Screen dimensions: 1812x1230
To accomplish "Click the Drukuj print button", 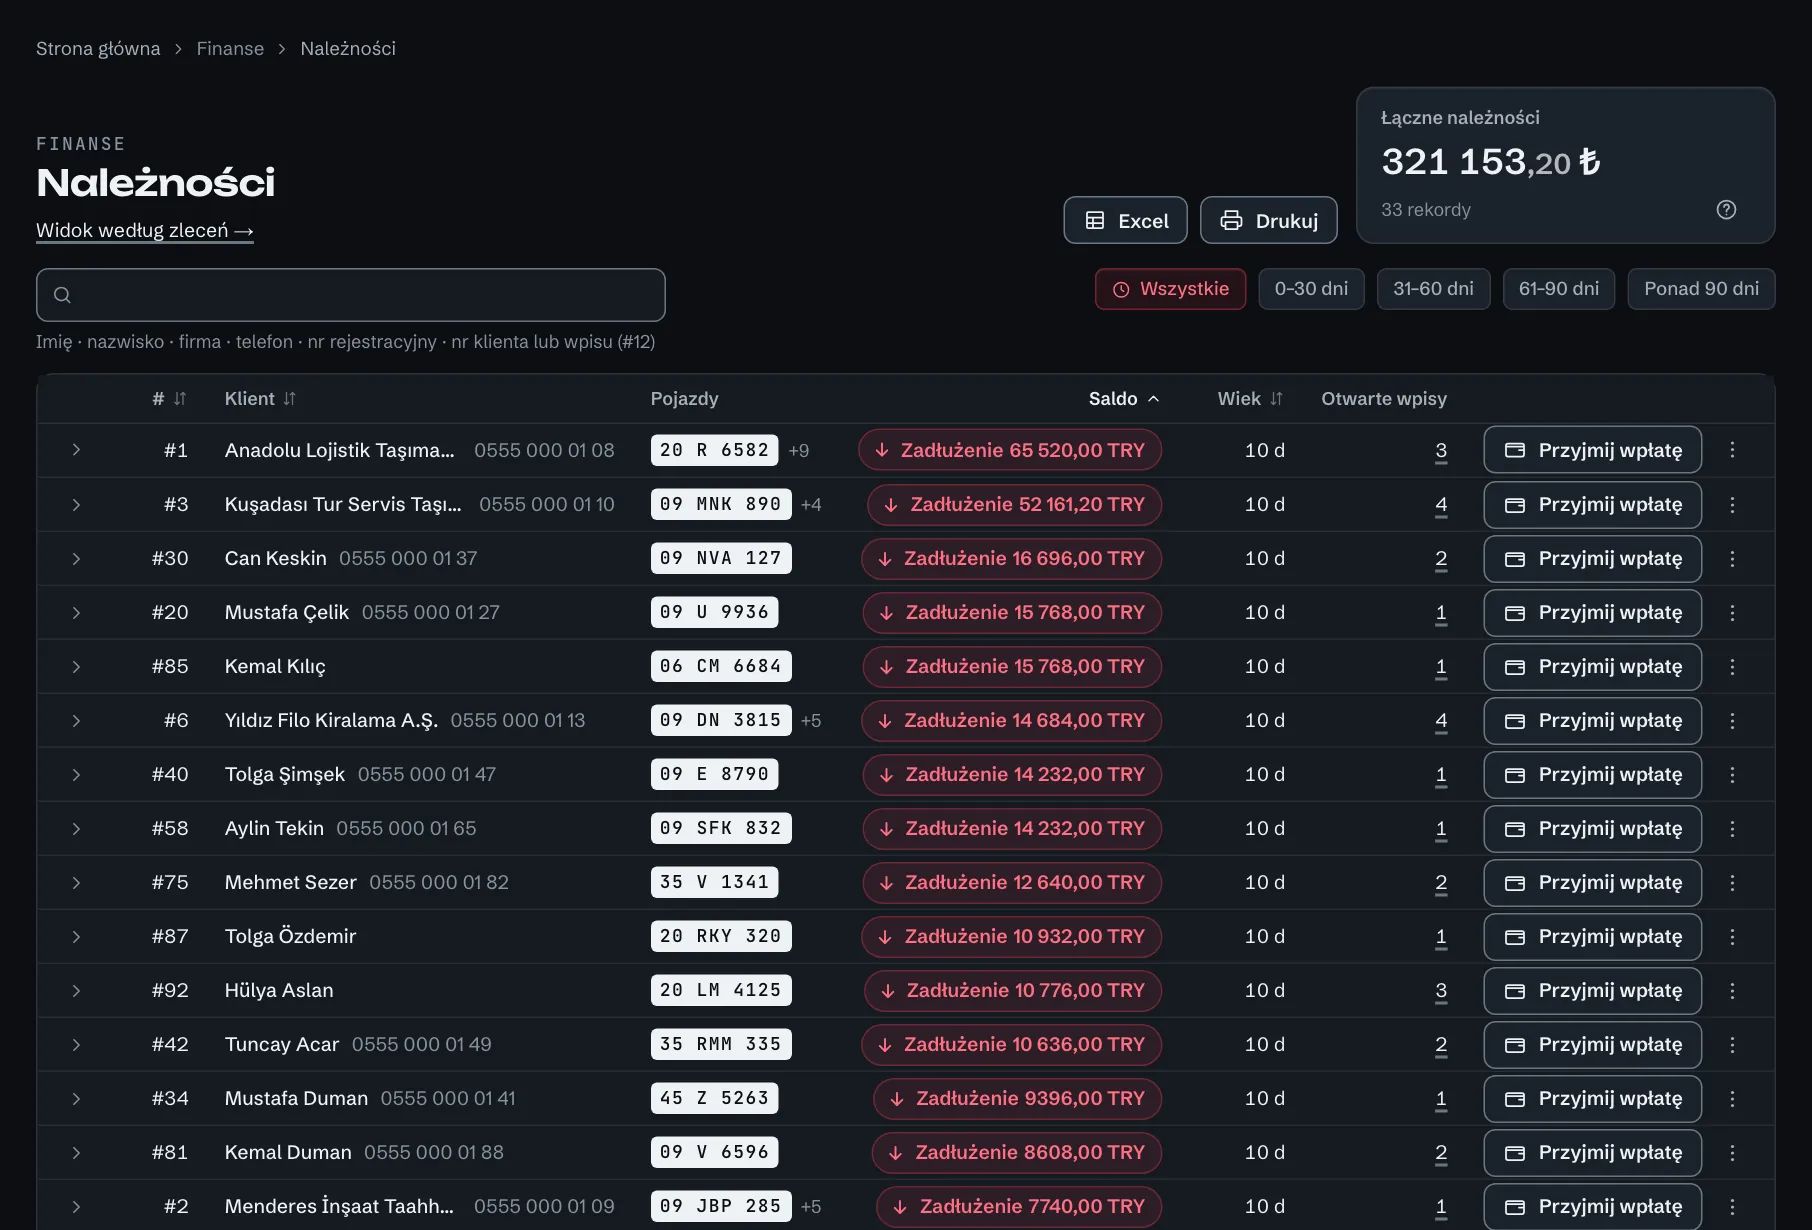I will coord(1268,220).
